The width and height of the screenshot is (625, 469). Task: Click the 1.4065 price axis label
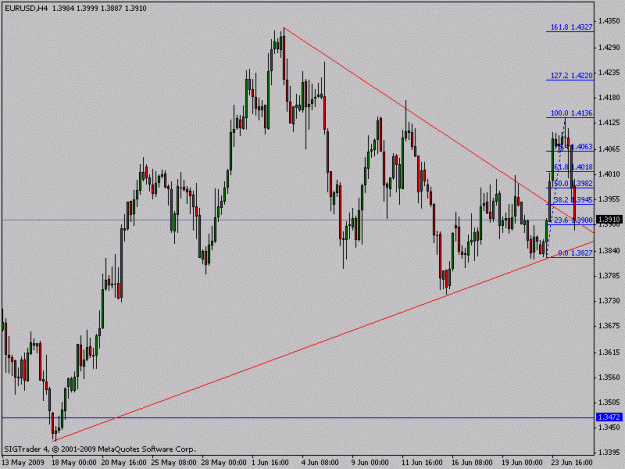coord(609,149)
